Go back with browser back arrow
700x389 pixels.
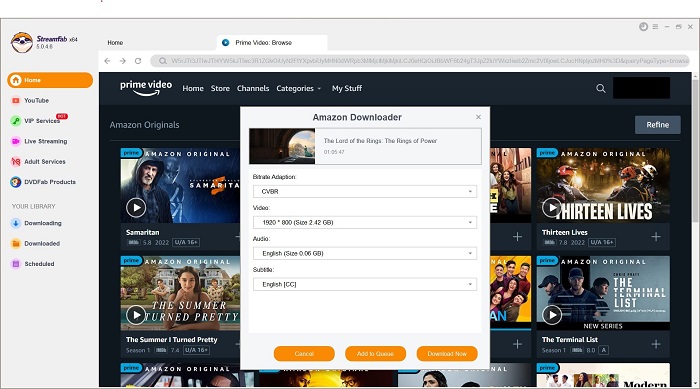point(107,61)
